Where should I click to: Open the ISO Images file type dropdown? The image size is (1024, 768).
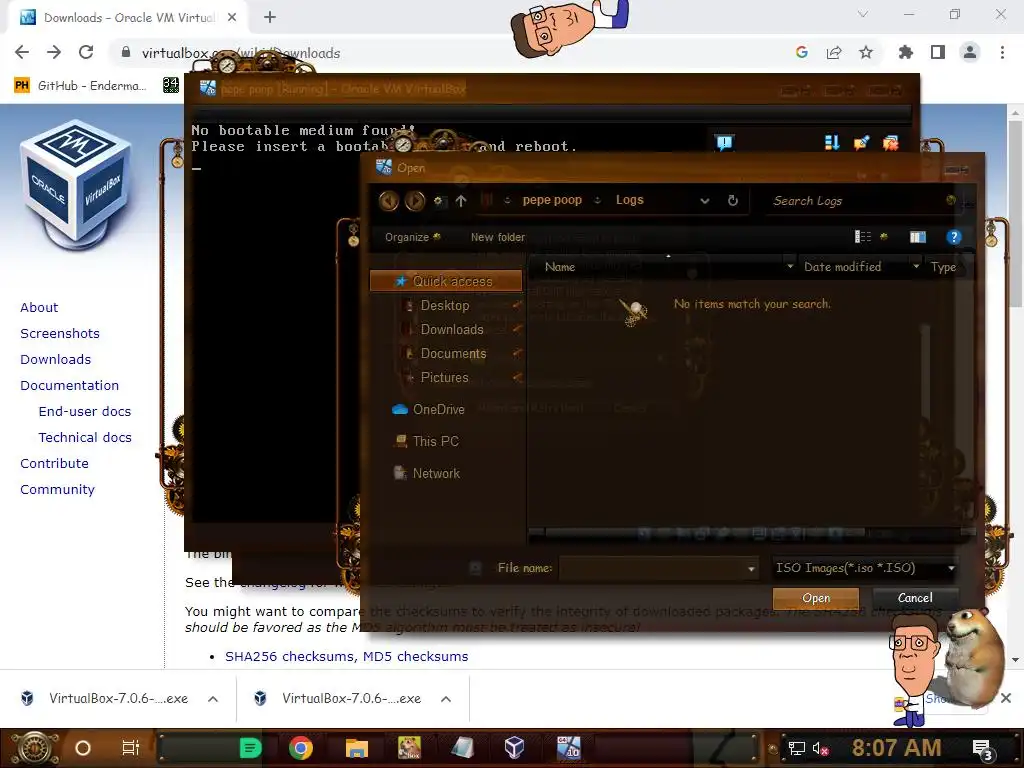(865, 568)
